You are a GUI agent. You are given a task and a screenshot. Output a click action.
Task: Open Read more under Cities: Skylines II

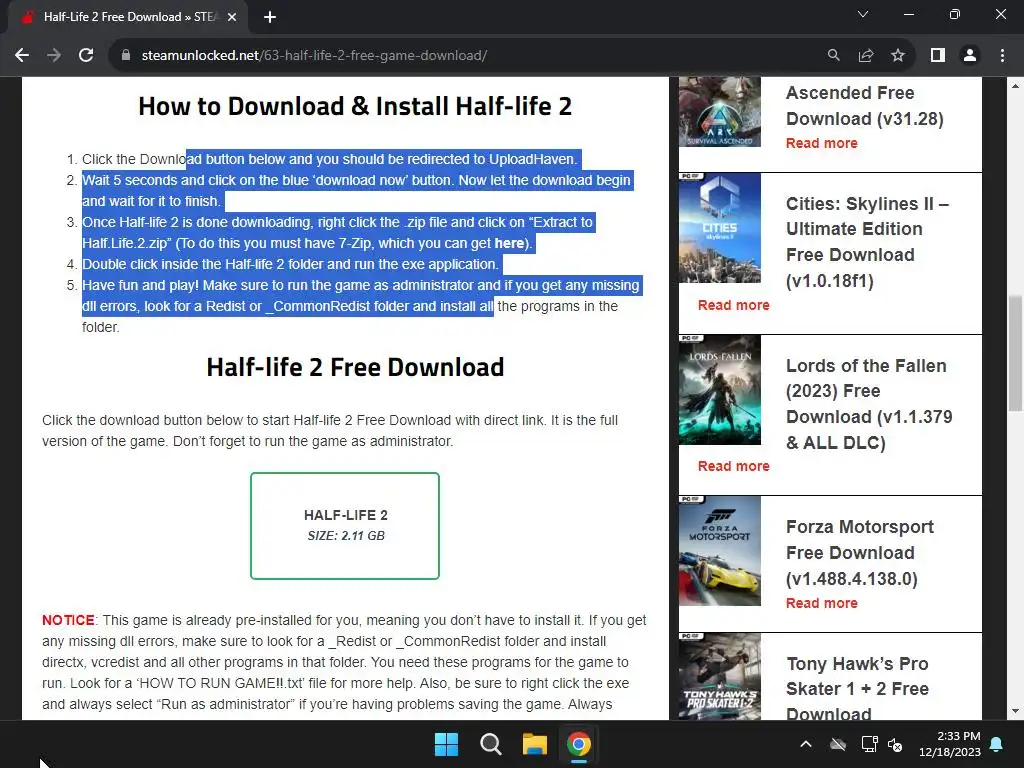click(733, 306)
